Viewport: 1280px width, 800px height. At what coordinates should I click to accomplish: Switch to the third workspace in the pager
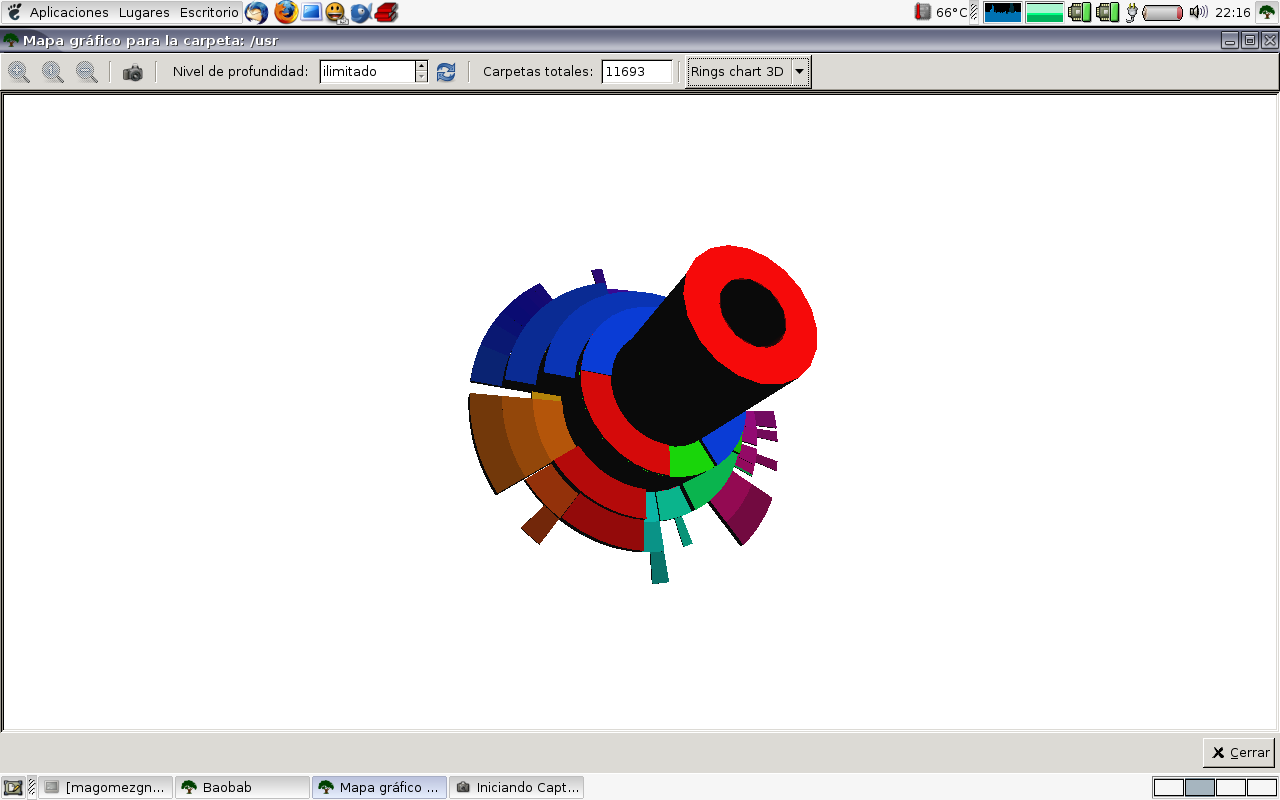pyautogui.click(x=1230, y=787)
